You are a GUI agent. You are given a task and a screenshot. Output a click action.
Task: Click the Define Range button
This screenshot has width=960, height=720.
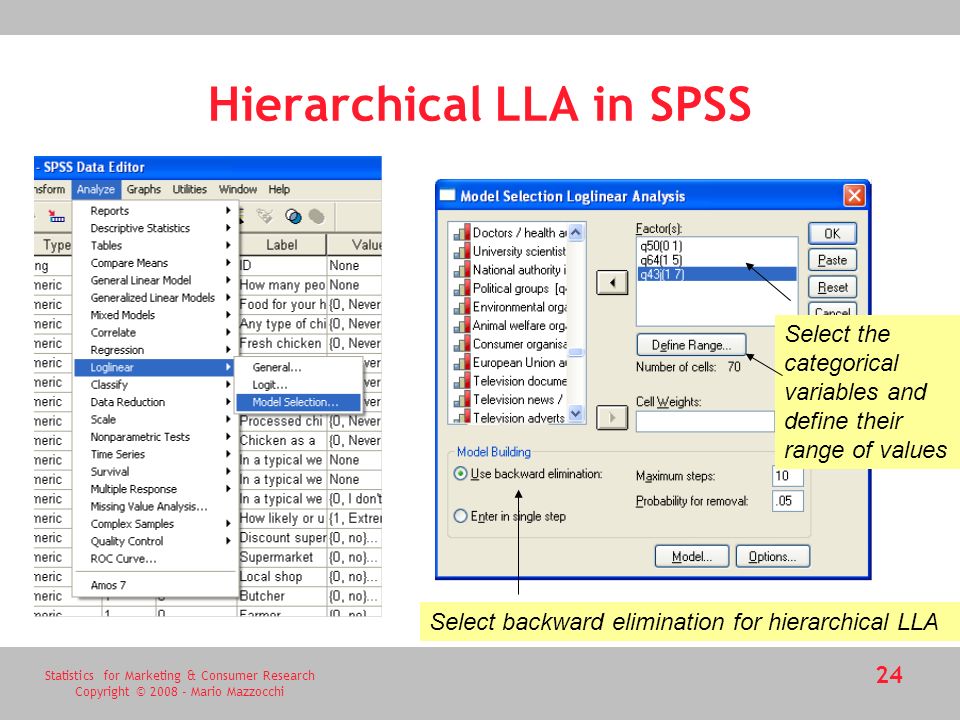(x=691, y=345)
